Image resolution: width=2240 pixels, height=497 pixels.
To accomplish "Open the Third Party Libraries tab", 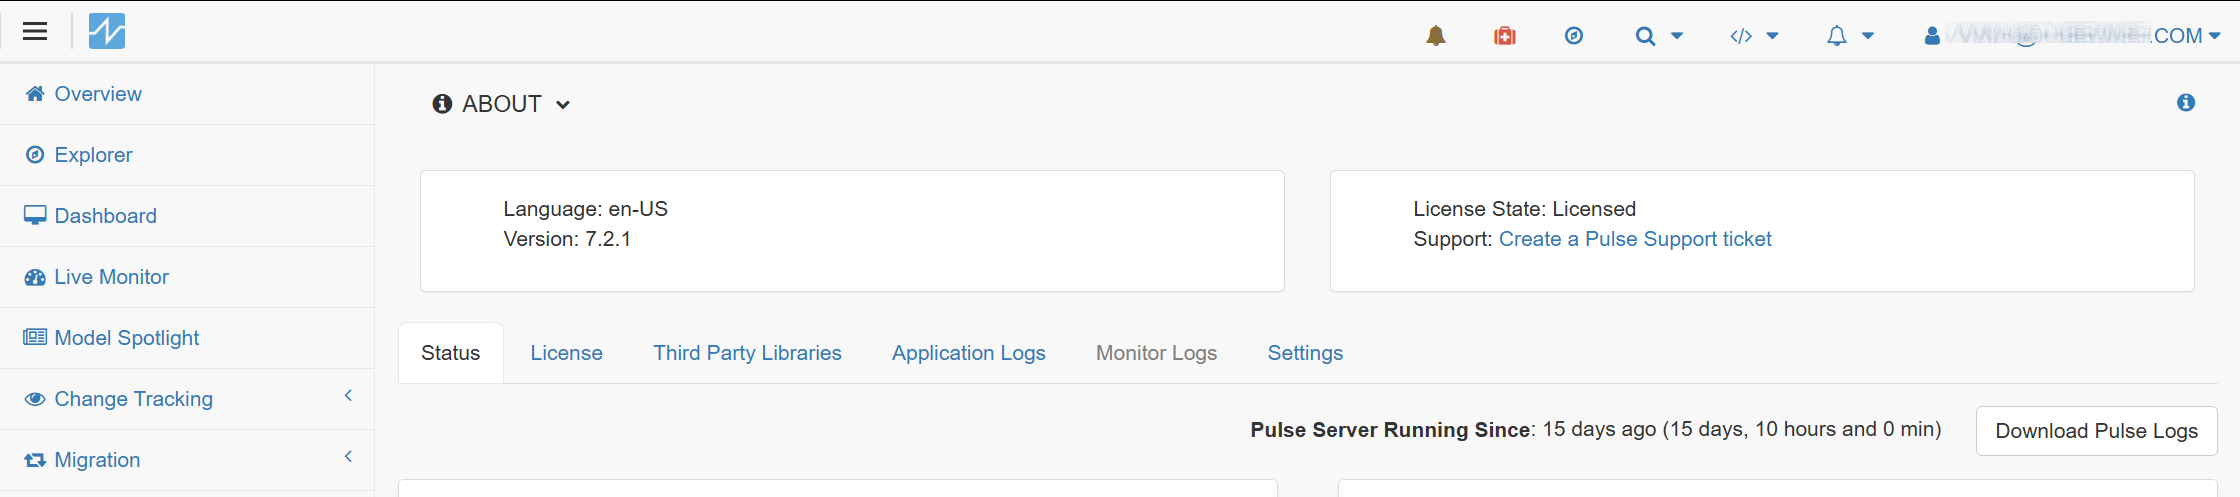I will point(747,353).
